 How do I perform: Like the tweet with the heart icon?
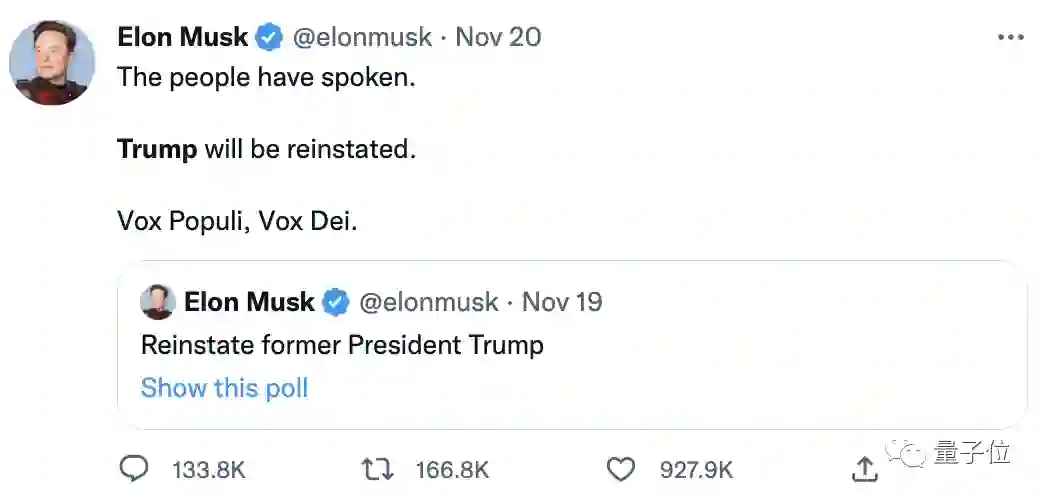point(622,468)
